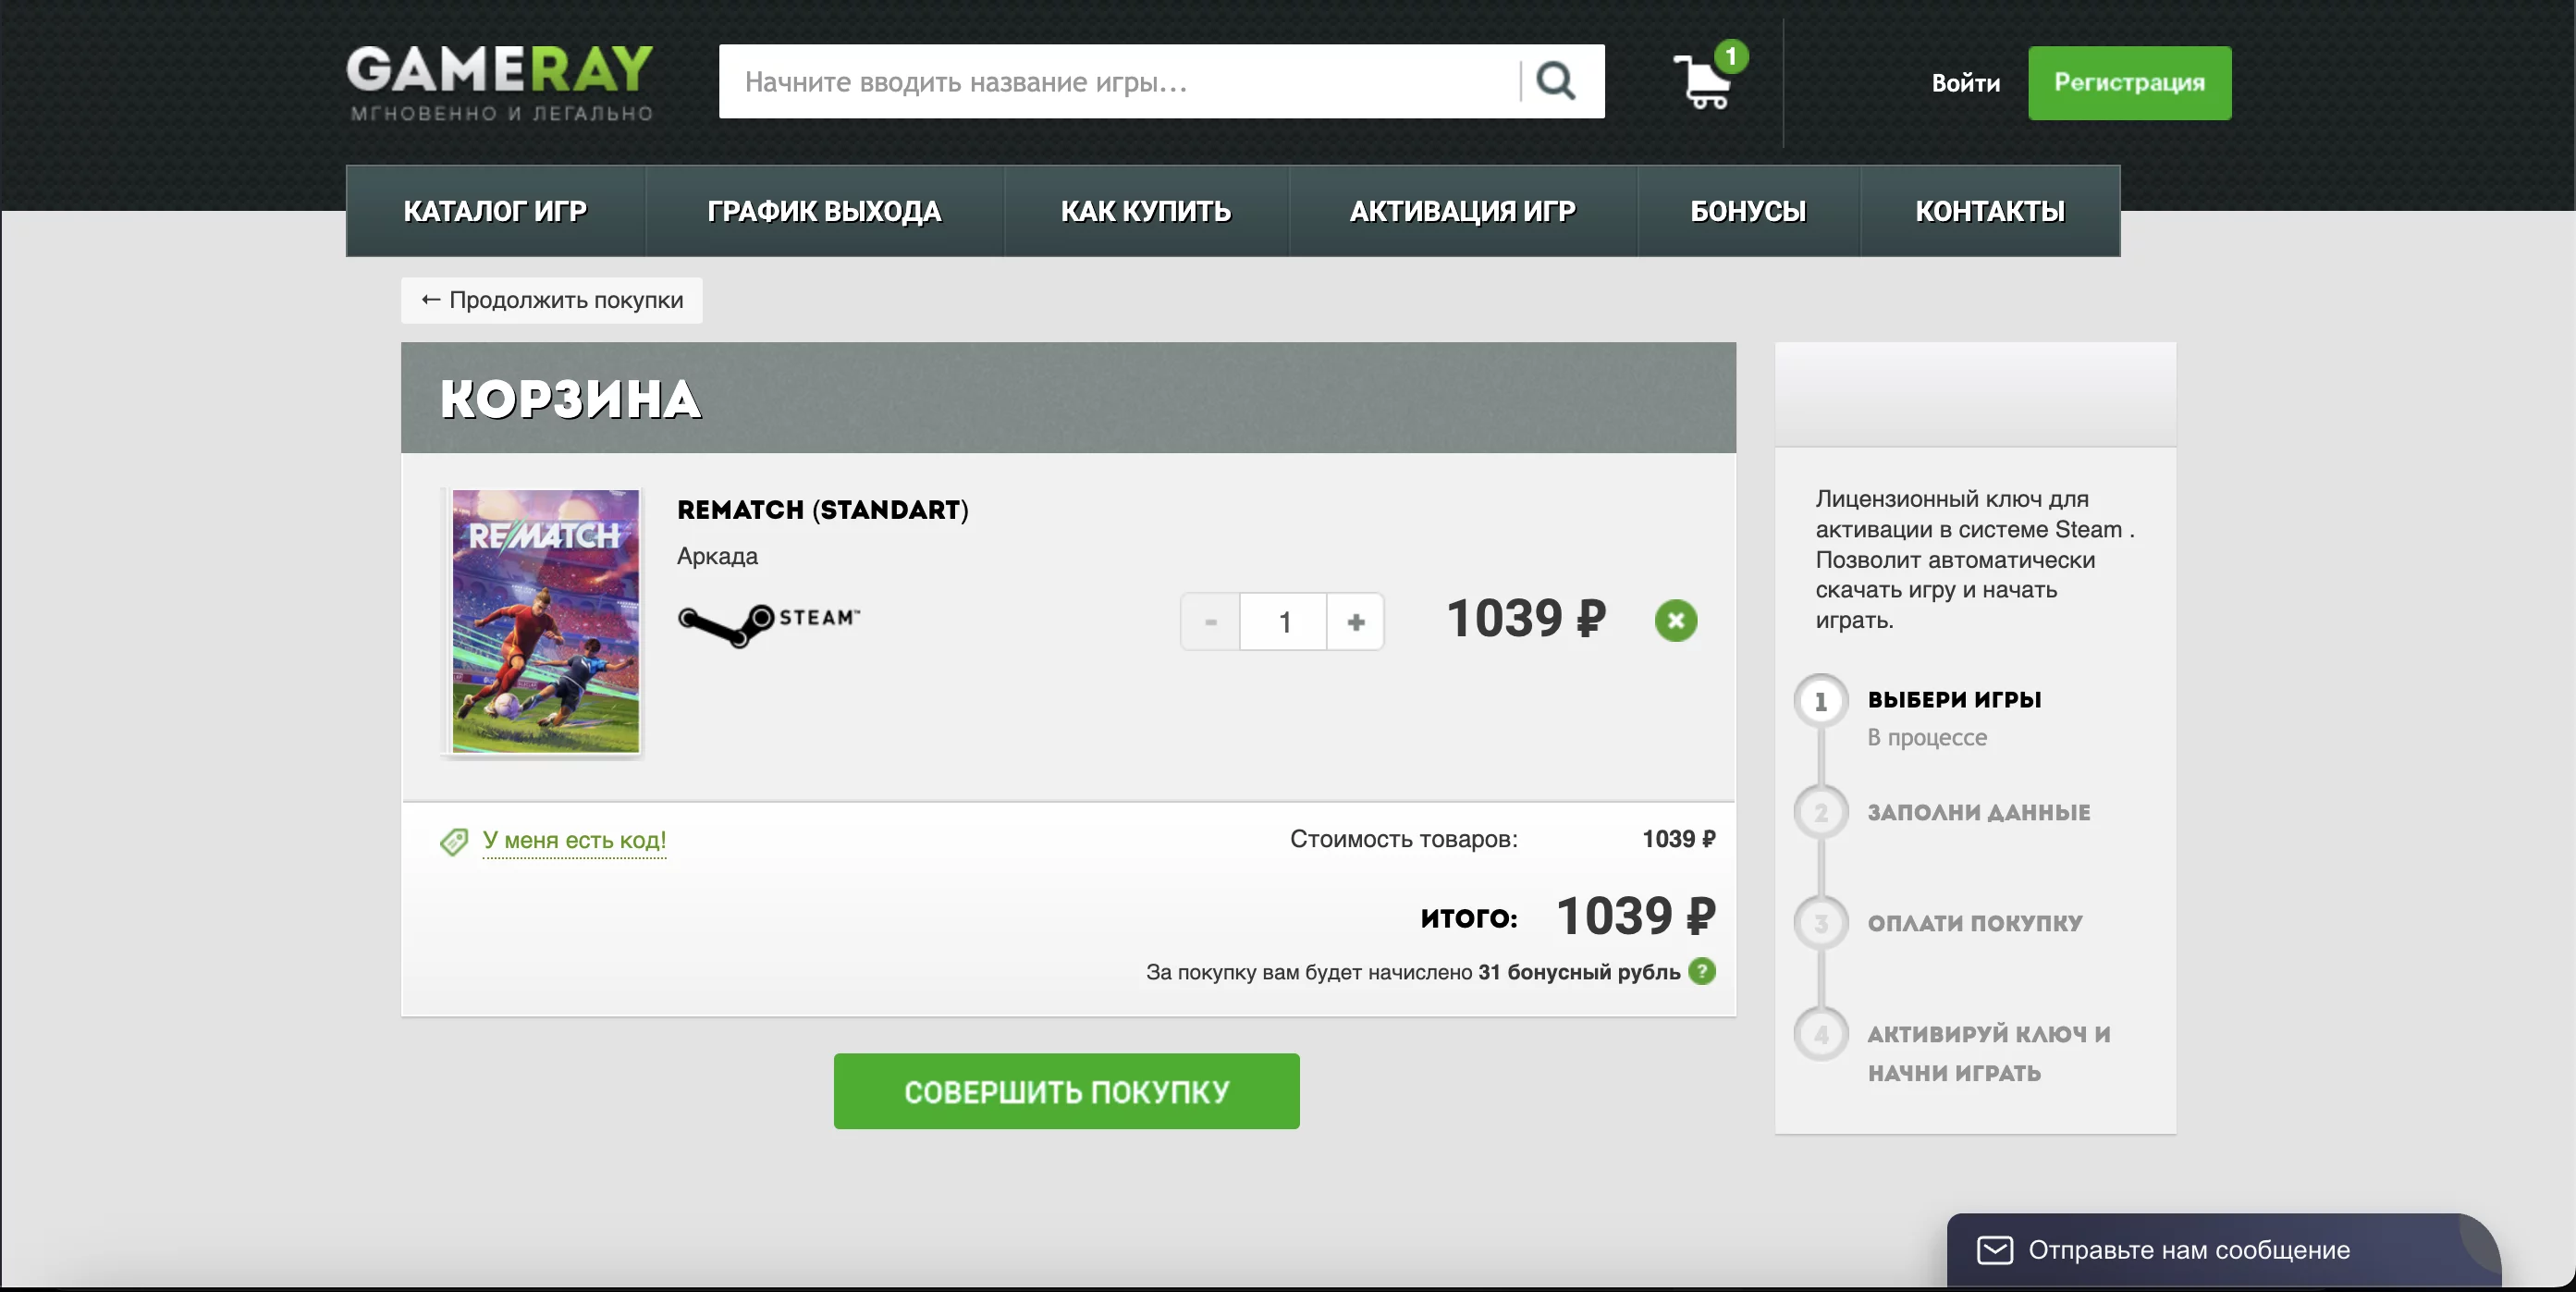Go to Активация игр page
Image resolution: width=2576 pixels, height=1292 pixels.
pyautogui.click(x=1462, y=211)
